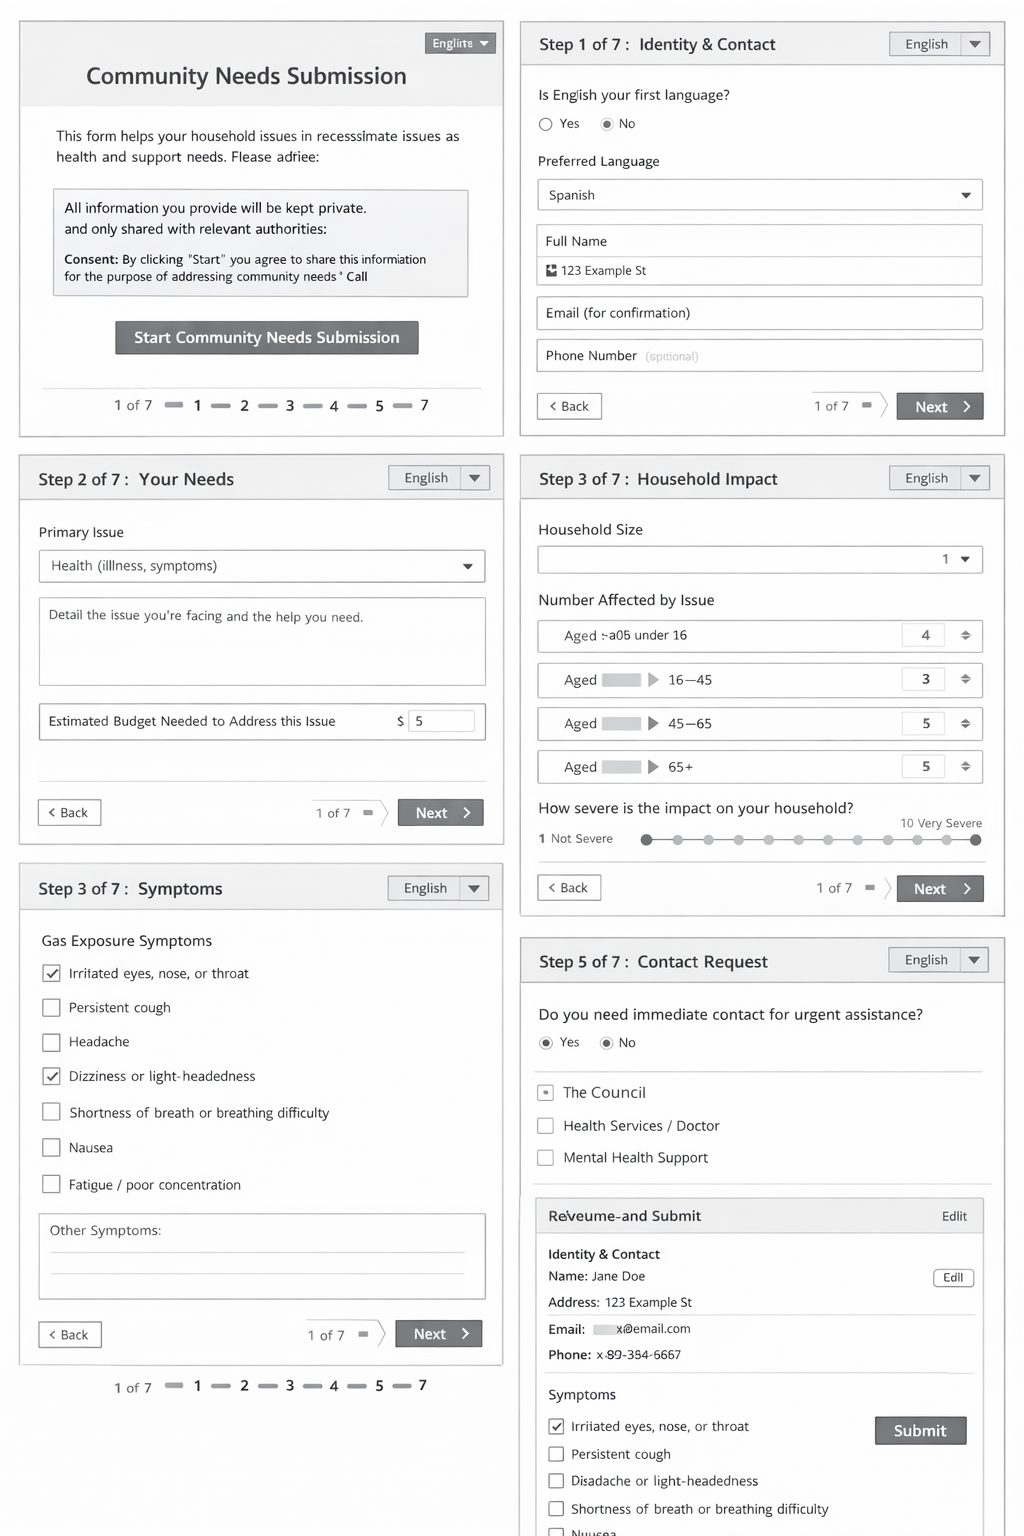This screenshot has height=1536, width=1024.
Task: Click the Submit button
Action: coord(920,1431)
